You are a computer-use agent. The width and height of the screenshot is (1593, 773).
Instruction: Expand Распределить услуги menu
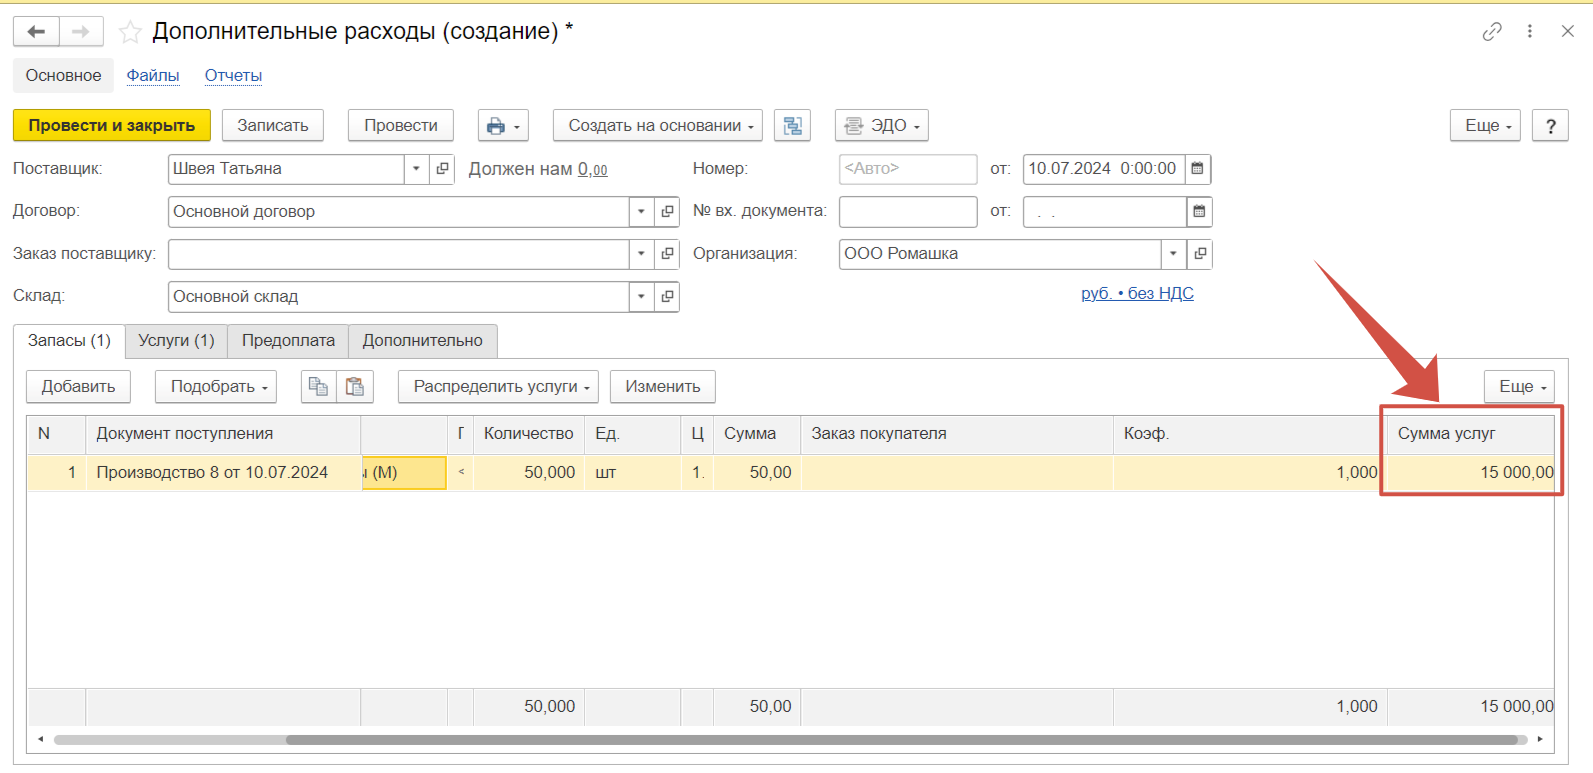(x=501, y=387)
